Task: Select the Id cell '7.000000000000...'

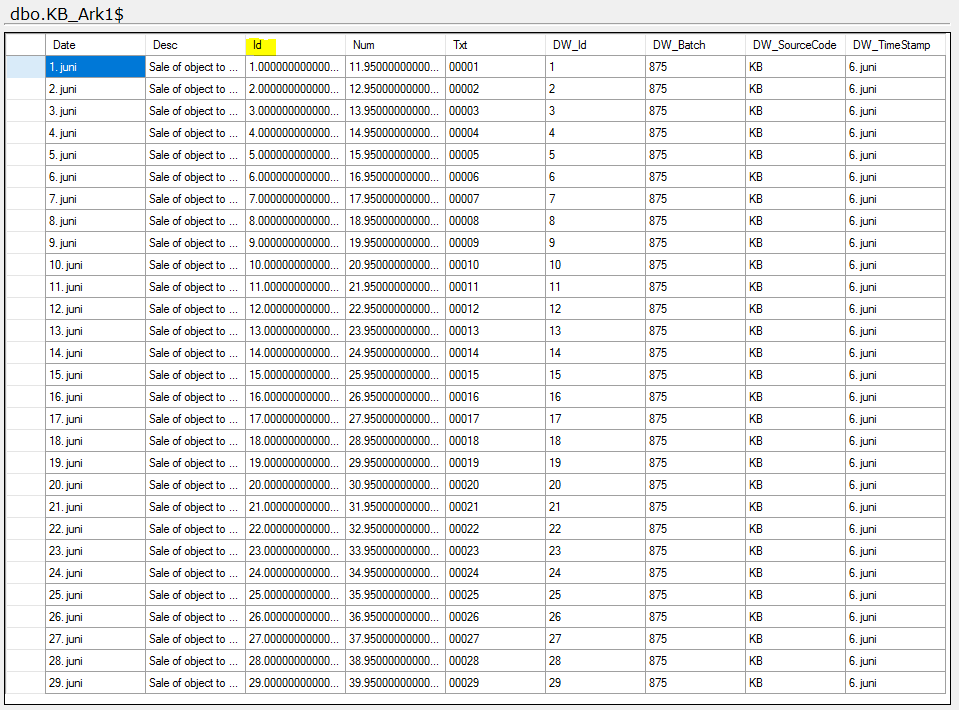Action: point(295,199)
